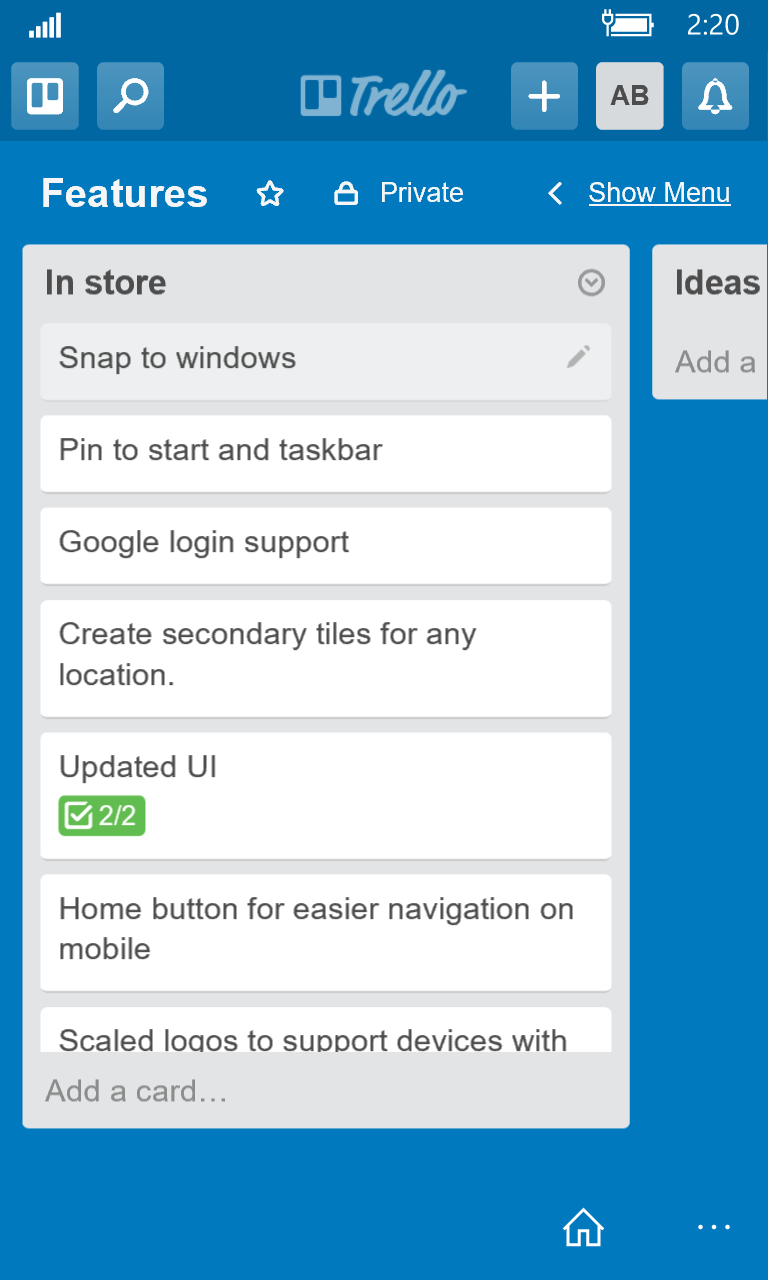Click the Trello logo in header

click(383, 96)
